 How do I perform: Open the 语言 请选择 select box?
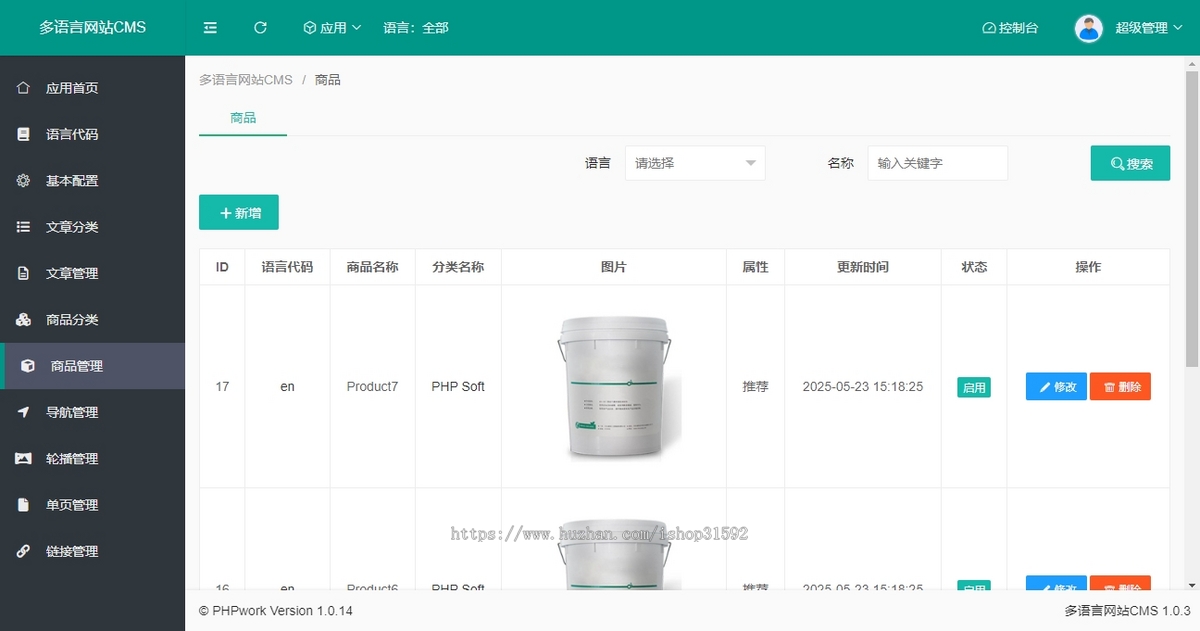[x=695, y=163]
